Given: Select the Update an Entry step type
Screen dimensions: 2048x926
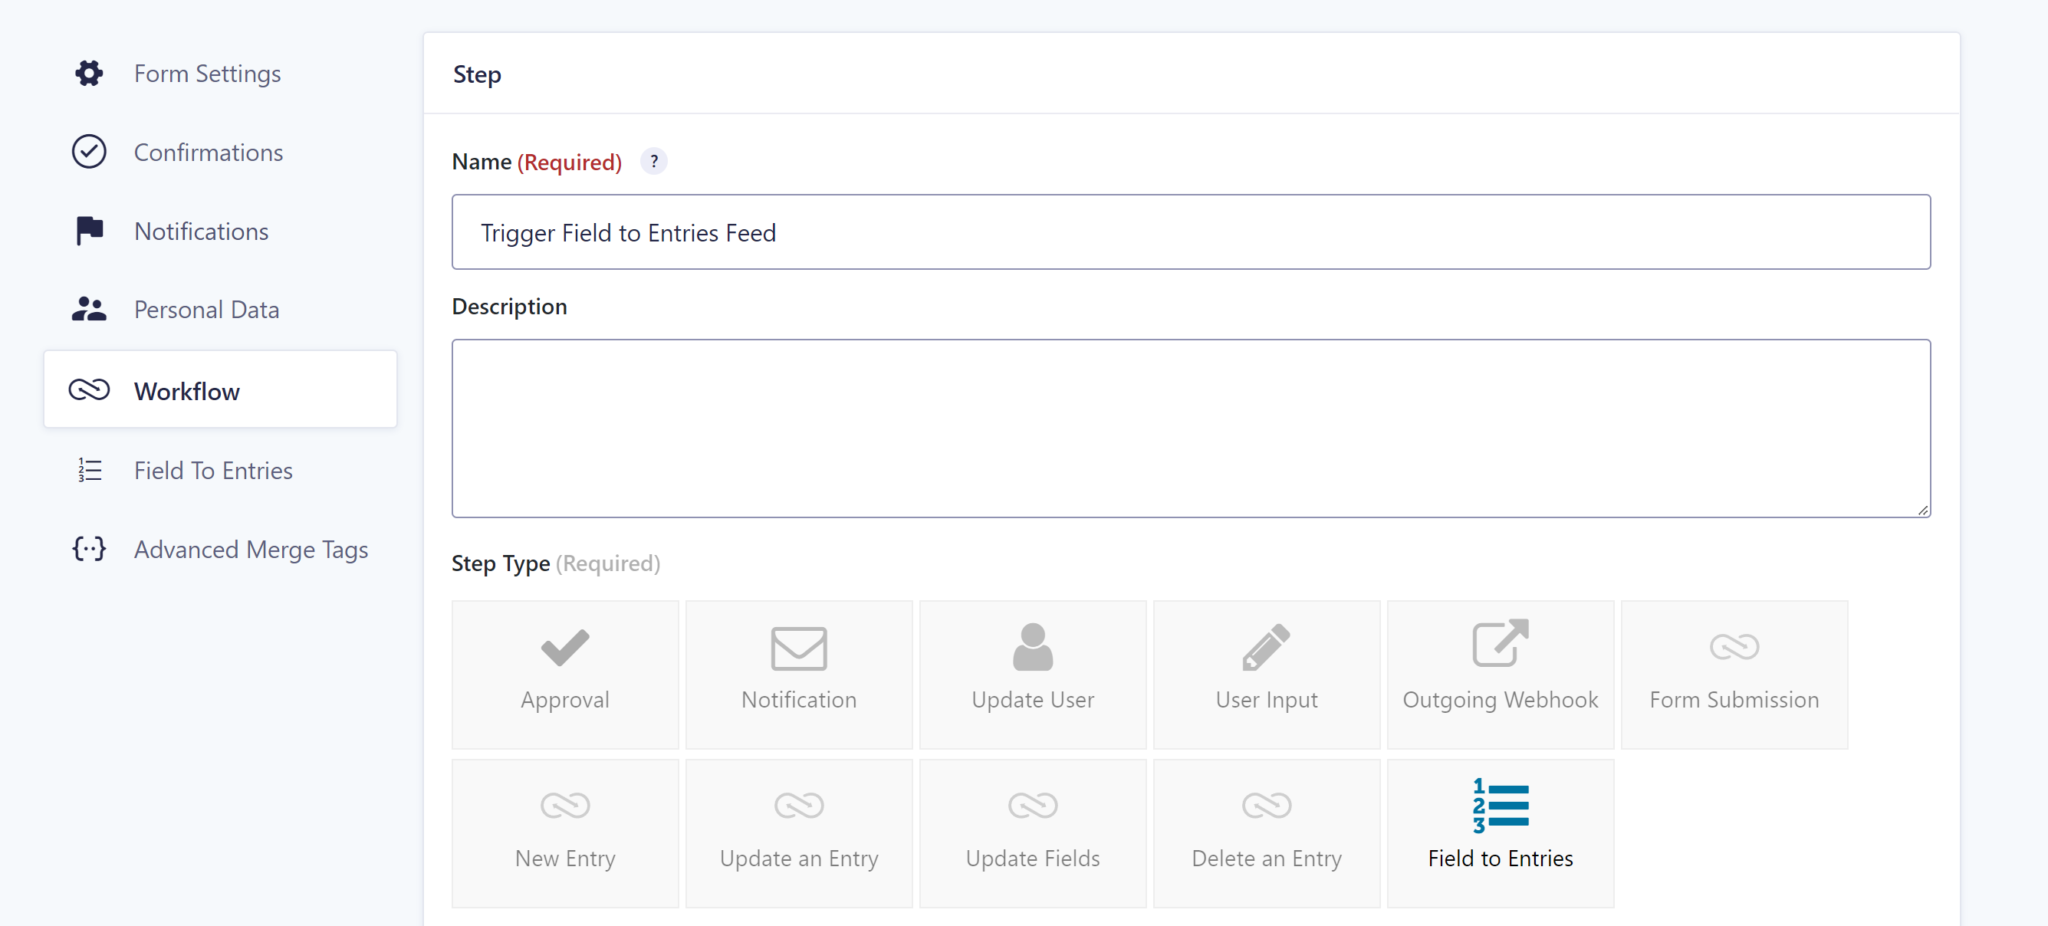Looking at the screenshot, I should 798,833.
